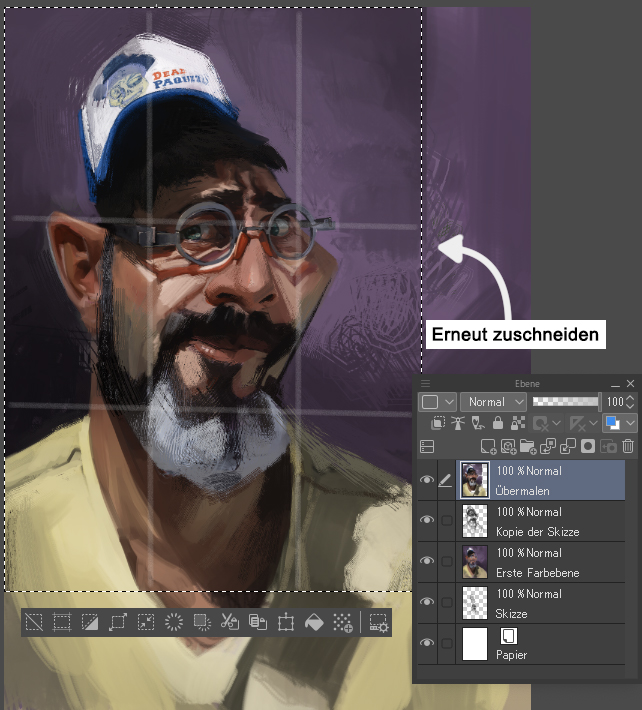Click Lock layer padlock icon
642x710 pixels.
tap(498, 424)
